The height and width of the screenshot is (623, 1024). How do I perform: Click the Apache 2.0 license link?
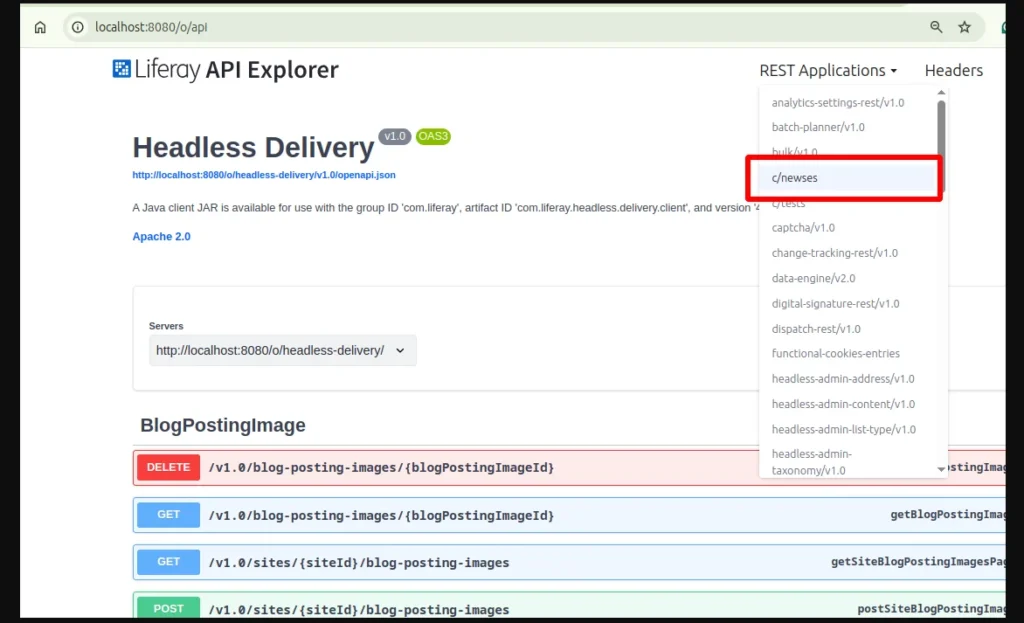(161, 236)
